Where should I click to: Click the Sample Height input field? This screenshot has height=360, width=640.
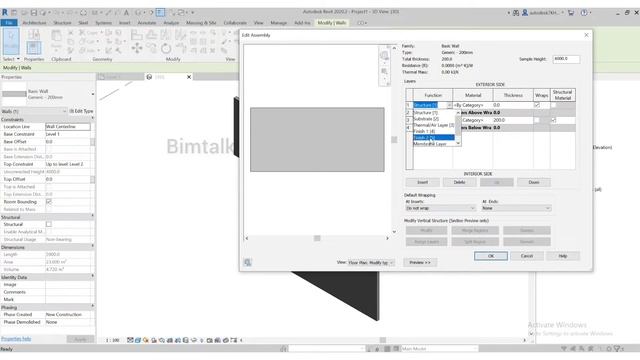pyautogui.click(x=566, y=59)
